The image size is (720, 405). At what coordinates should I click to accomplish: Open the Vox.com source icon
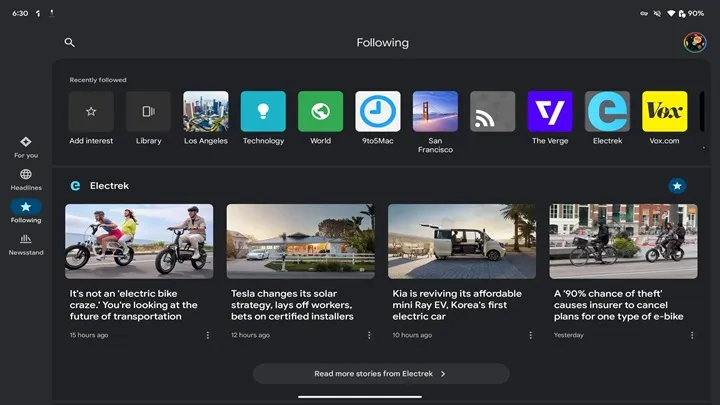(664, 112)
